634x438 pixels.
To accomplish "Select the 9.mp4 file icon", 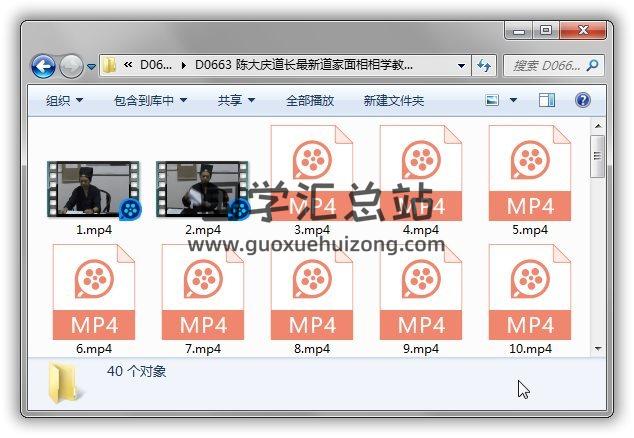I will coord(421,292).
